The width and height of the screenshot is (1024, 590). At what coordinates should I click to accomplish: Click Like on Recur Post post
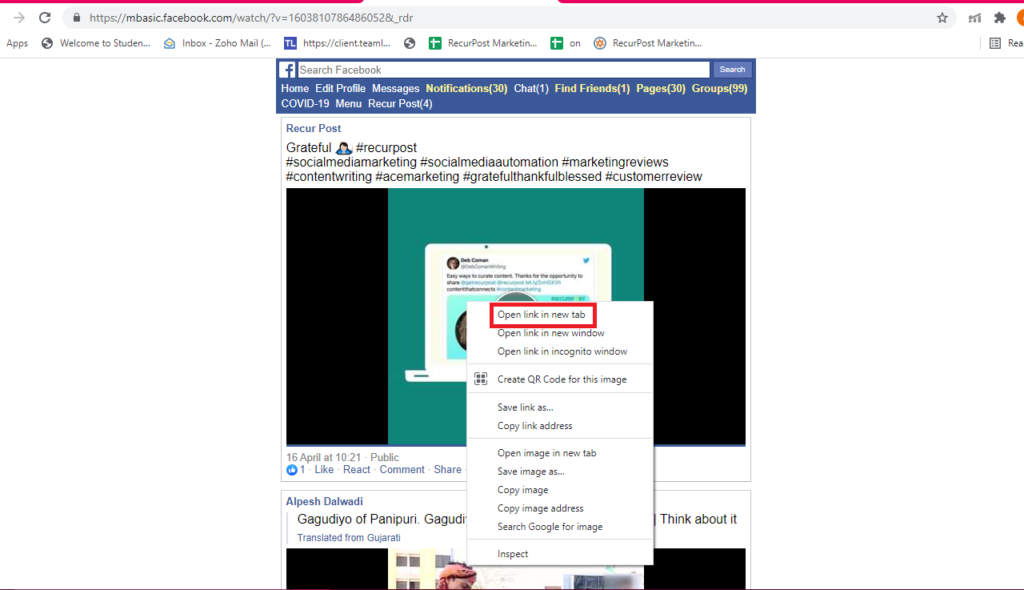click(x=324, y=469)
